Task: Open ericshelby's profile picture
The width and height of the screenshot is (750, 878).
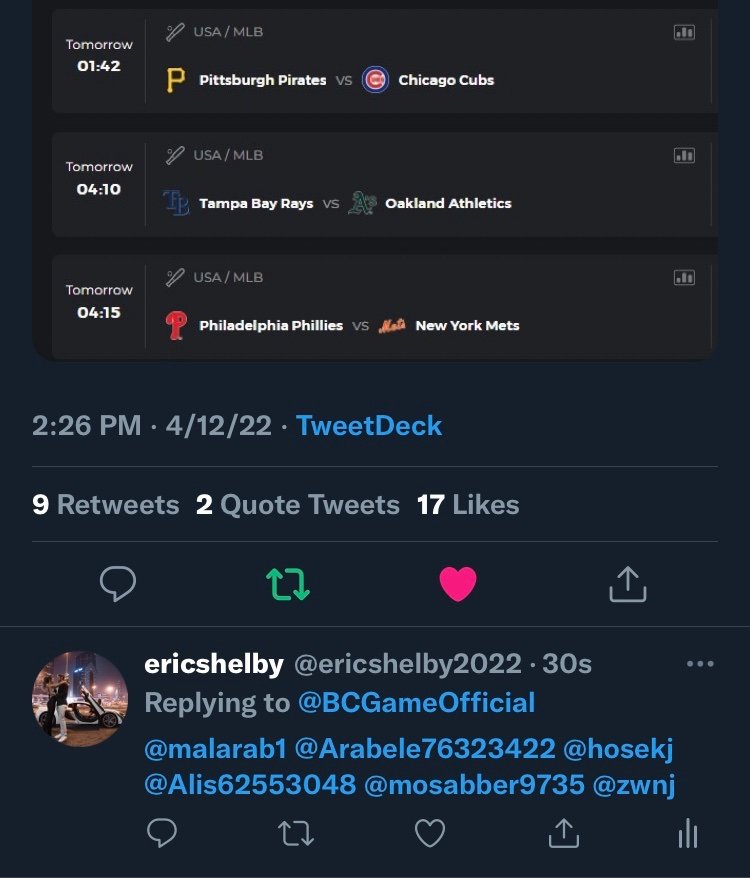Action: [x=80, y=696]
